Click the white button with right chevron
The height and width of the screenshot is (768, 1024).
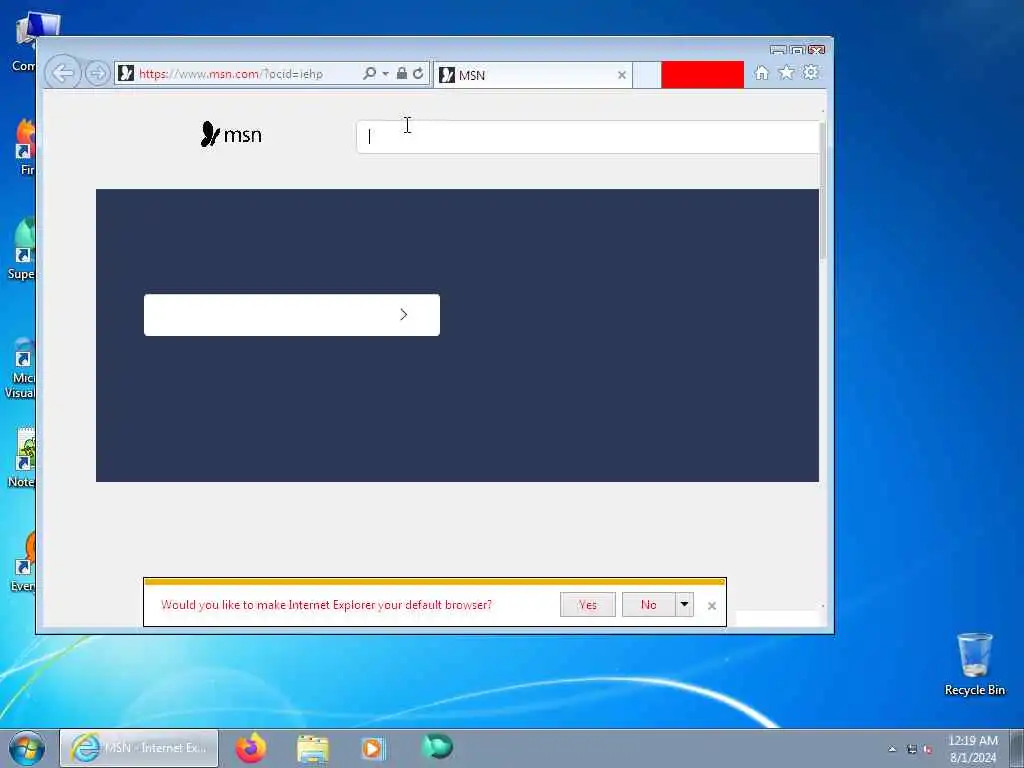coord(291,315)
